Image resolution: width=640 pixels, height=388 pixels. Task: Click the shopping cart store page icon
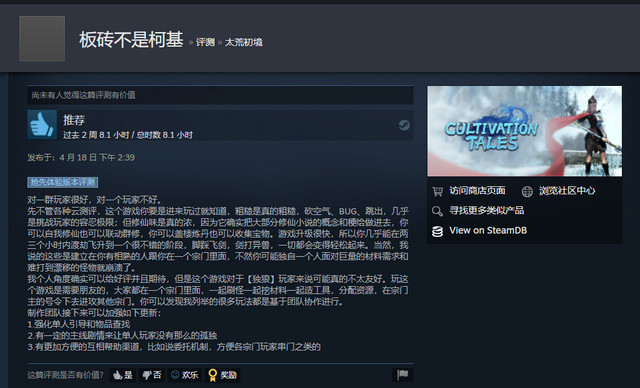pos(438,191)
